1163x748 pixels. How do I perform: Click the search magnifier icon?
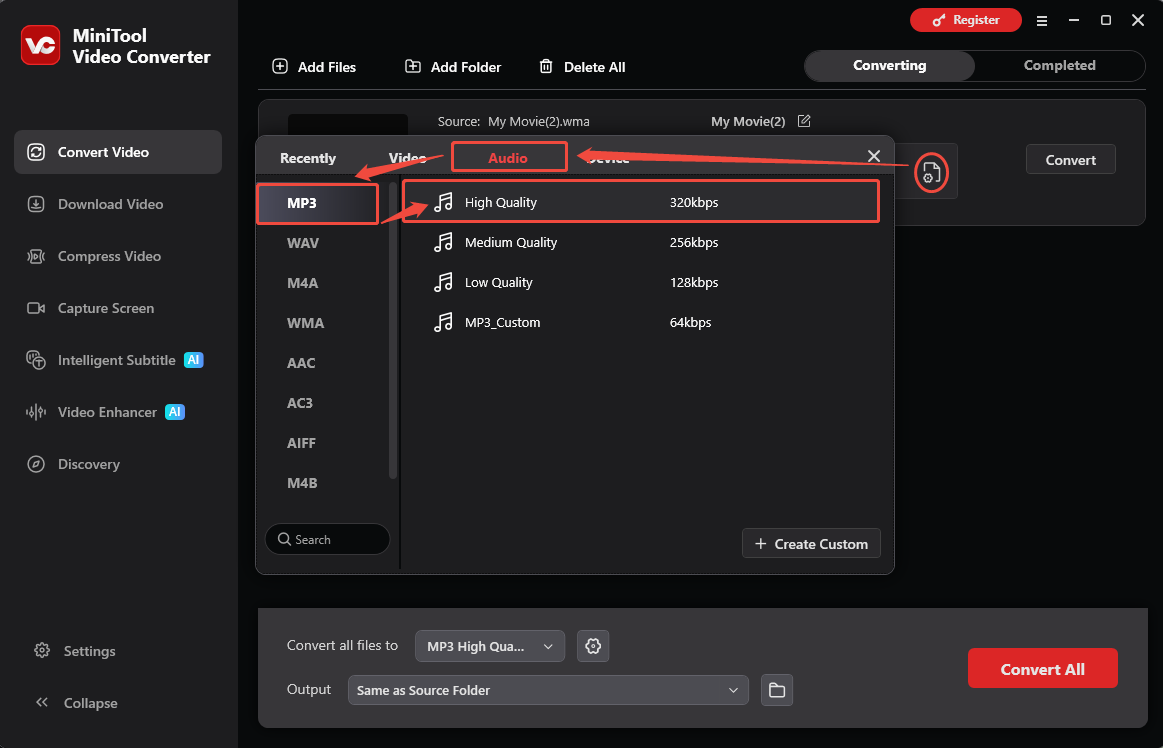pos(284,539)
